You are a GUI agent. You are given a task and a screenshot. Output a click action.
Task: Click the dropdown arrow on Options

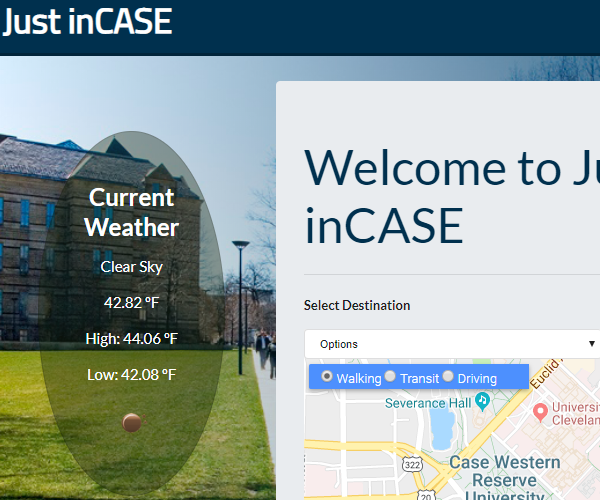tap(591, 344)
